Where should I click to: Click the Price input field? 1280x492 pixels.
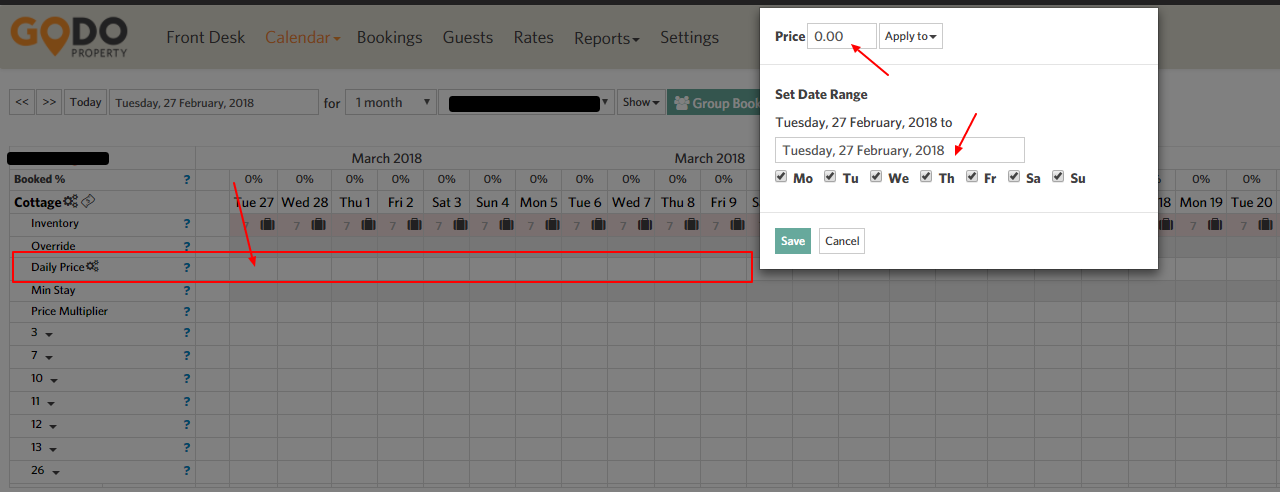pos(842,36)
